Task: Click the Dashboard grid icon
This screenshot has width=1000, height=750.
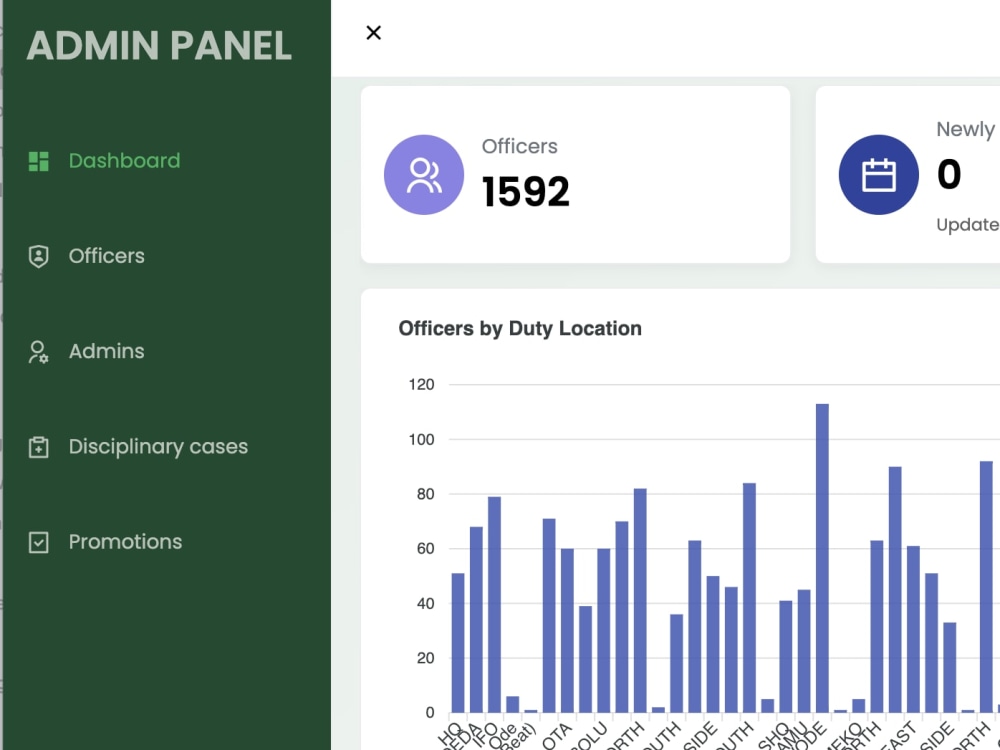Action: click(x=38, y=161)
